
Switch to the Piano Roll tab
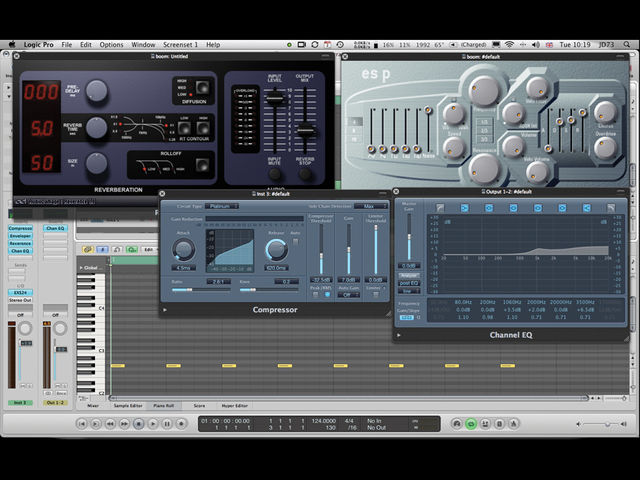pyautogui.click(x=163, y=406)
